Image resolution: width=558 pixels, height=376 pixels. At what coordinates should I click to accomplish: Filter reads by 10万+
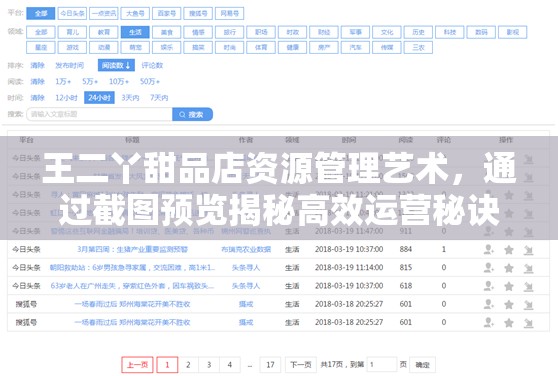click(x=119, y=81)
